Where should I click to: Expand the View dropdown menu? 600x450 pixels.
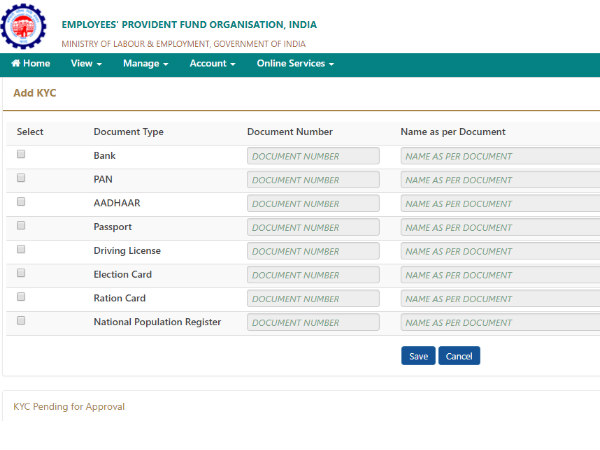pyautogui.click(x=86, y=64)
